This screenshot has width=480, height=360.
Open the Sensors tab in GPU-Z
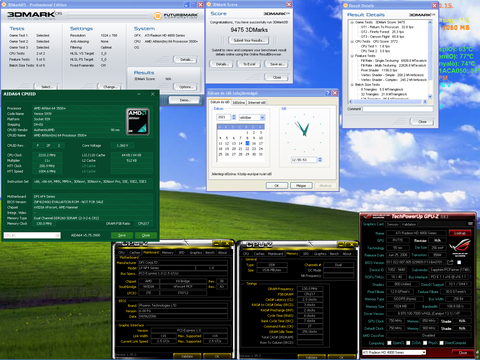392,224
